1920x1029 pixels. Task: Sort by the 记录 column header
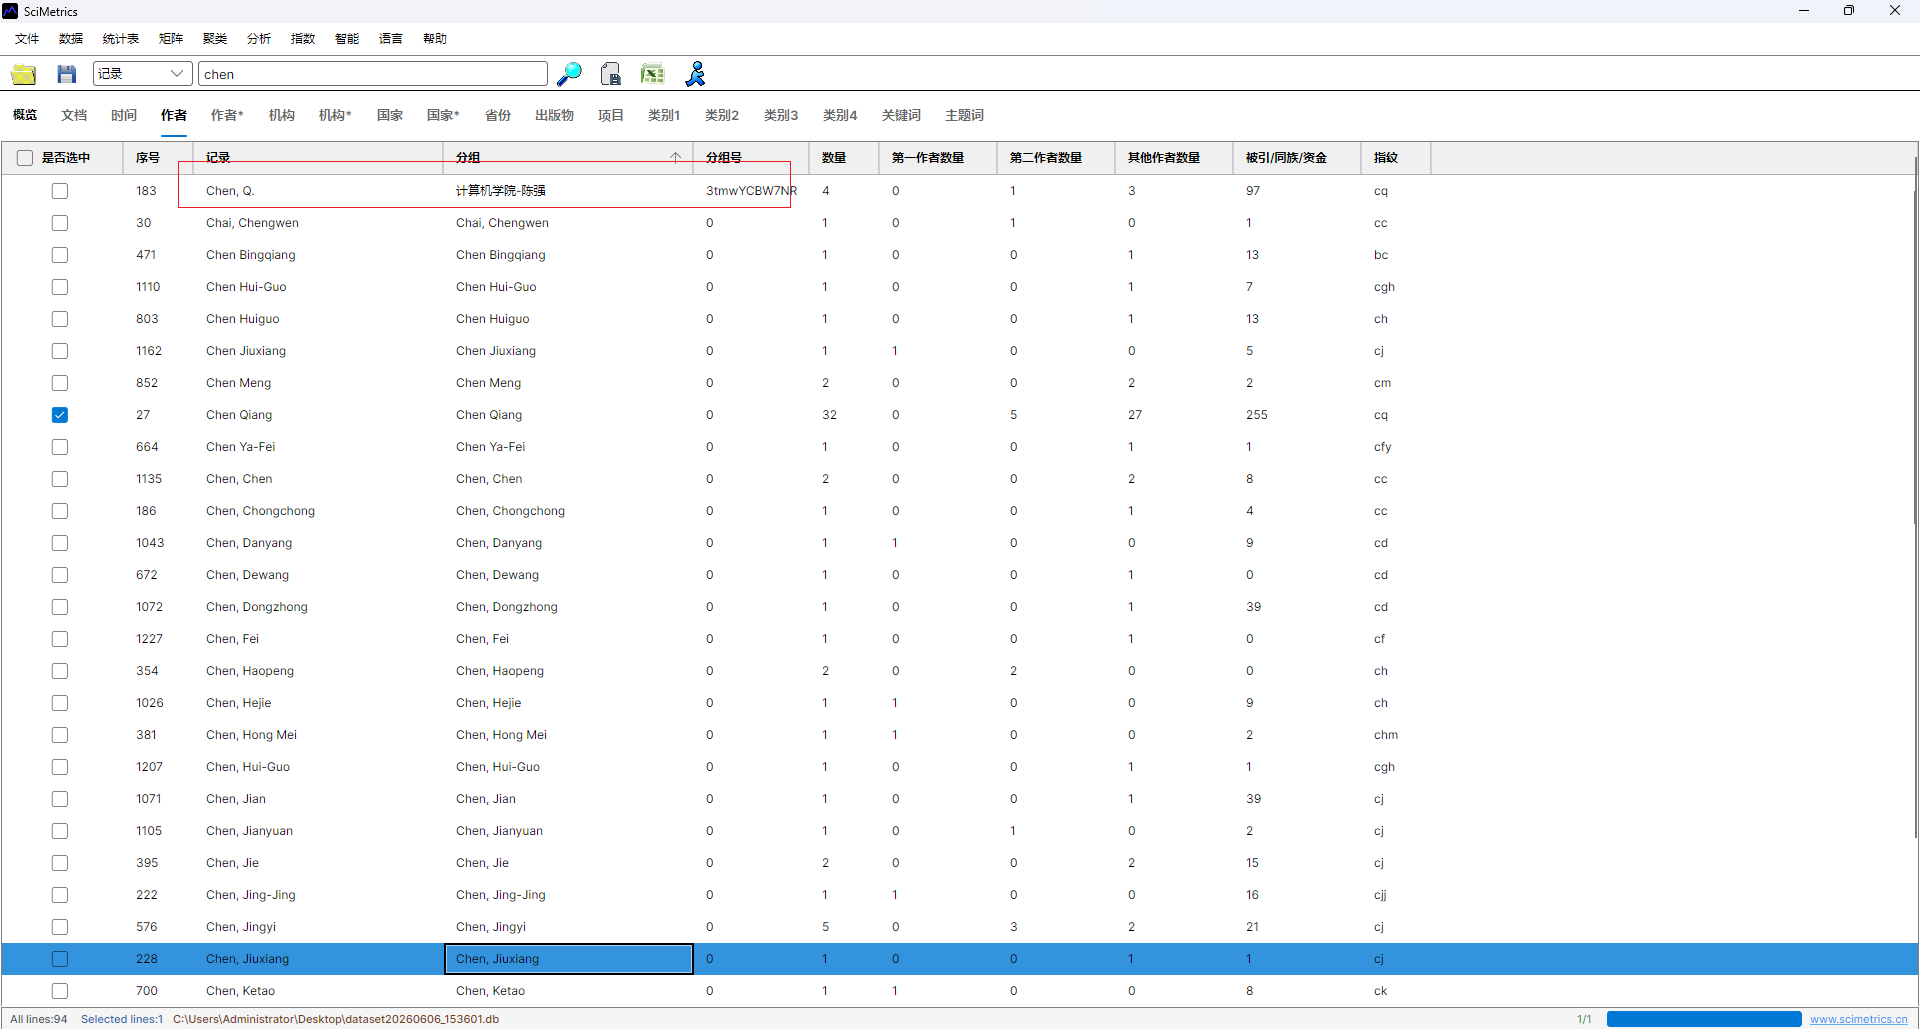(318, 158)
